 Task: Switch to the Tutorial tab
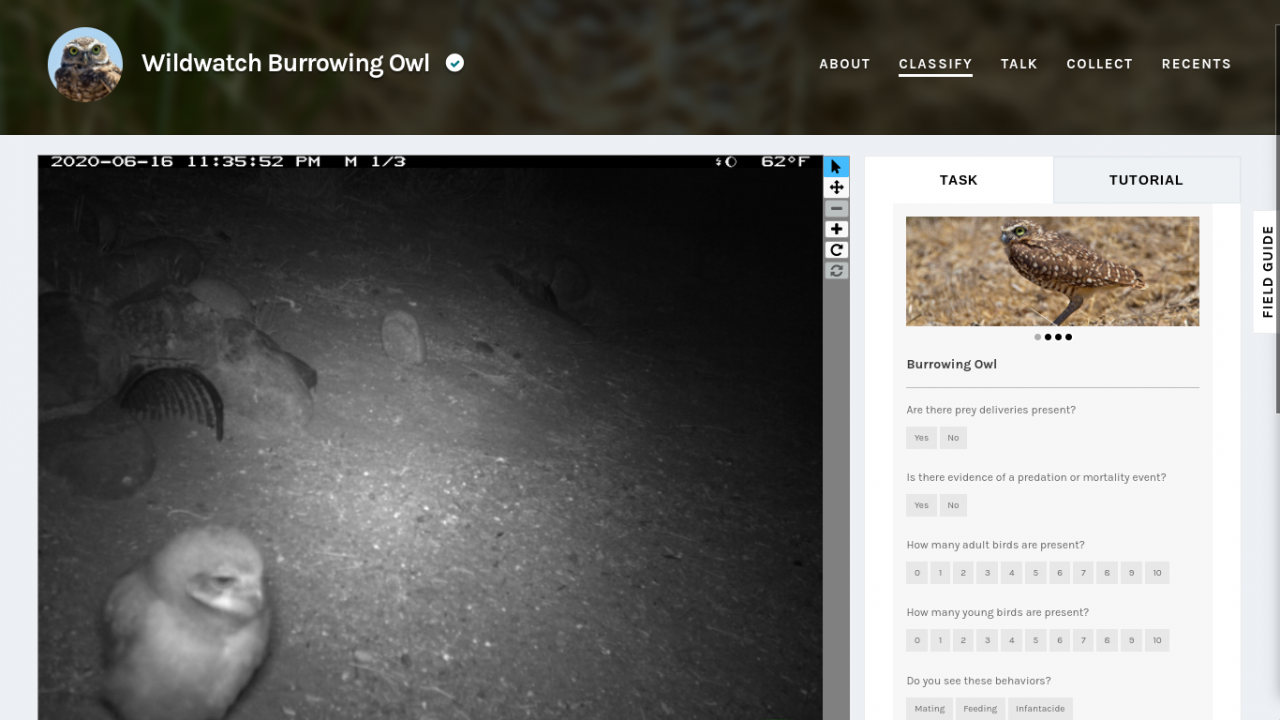pos(1146,180)
